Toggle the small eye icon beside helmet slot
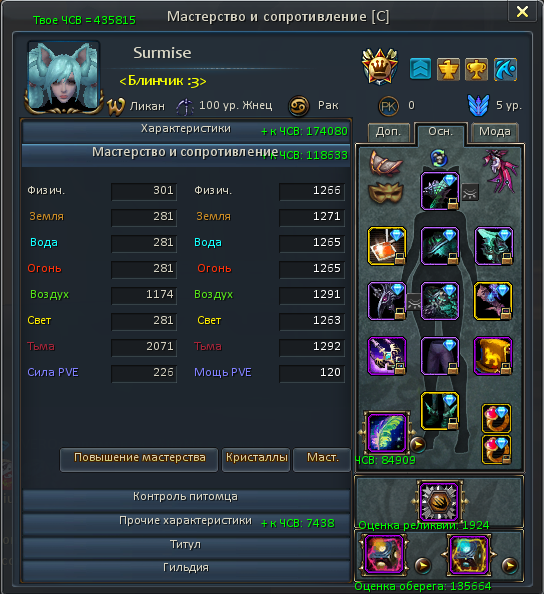 click(470, 192)
